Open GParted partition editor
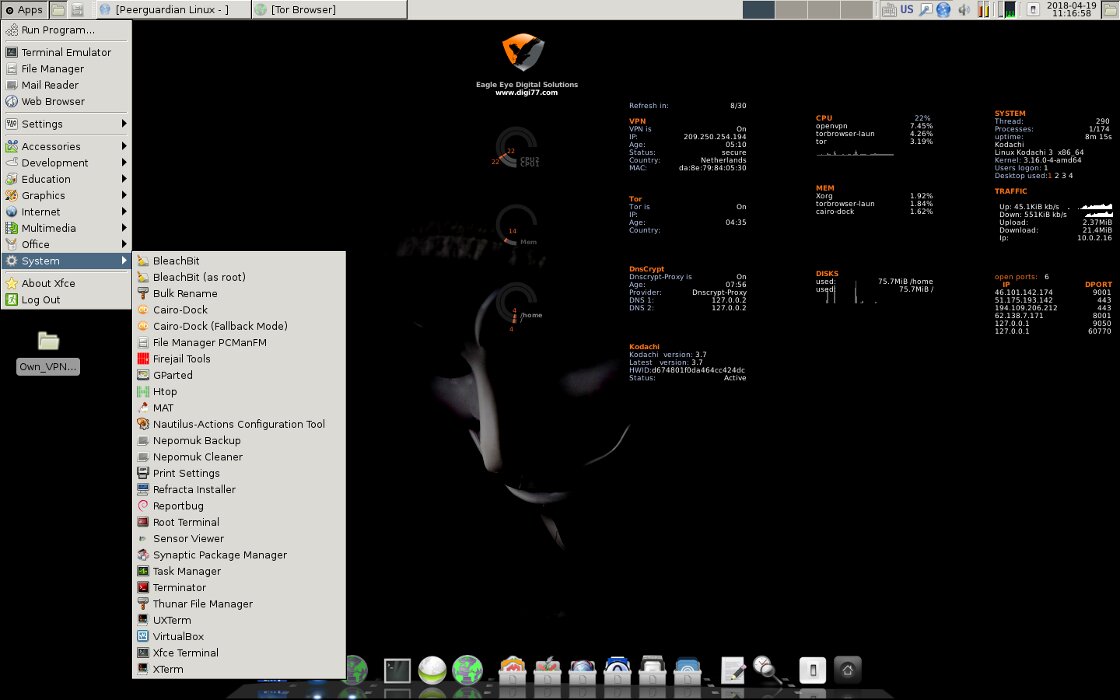This screenshot has width=1120, height=700. (x=172, y=375)
